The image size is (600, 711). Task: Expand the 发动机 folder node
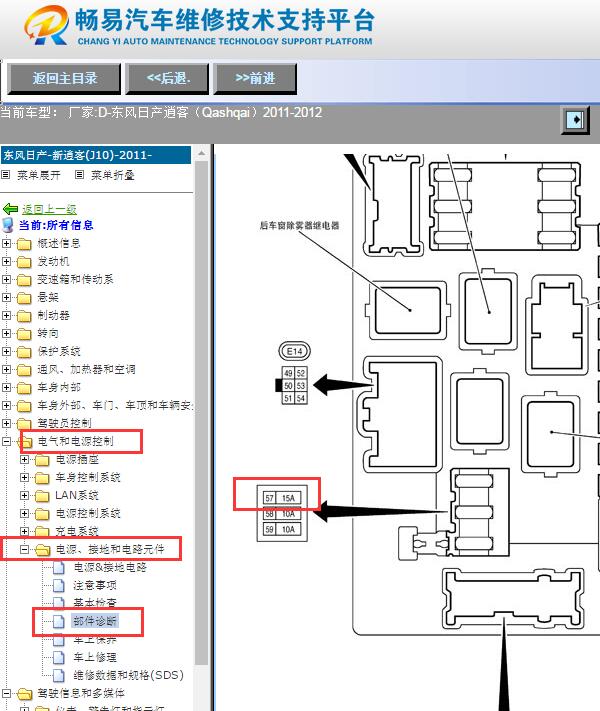coord(6,262)
